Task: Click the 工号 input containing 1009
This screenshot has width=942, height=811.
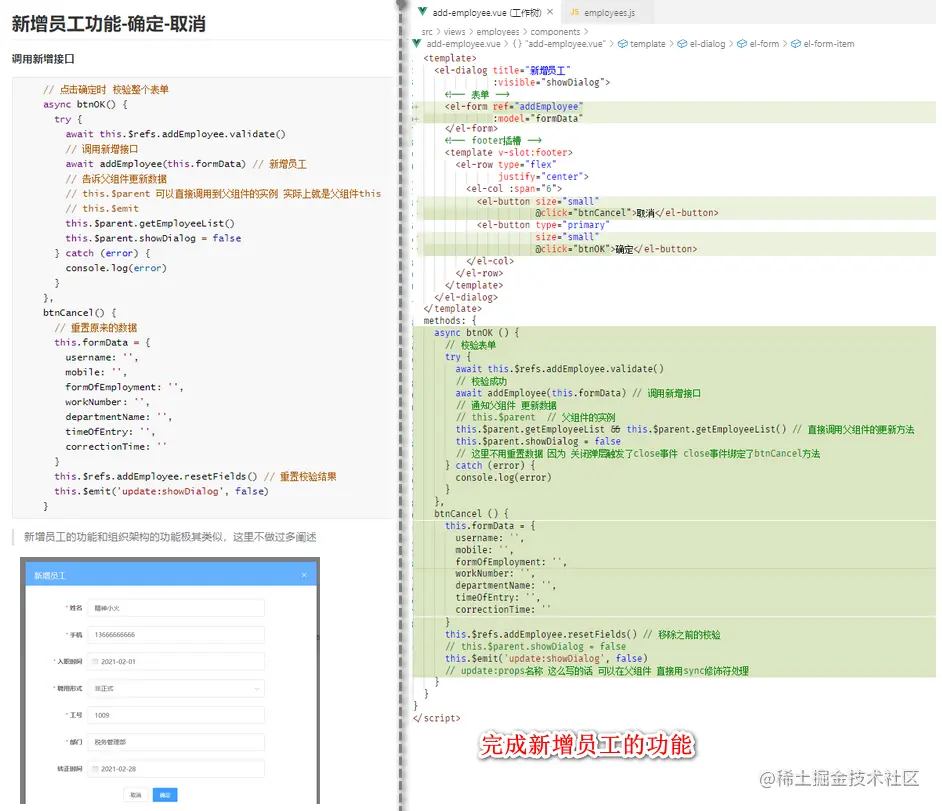Action: pyautogui.click(x=175, y=715)
